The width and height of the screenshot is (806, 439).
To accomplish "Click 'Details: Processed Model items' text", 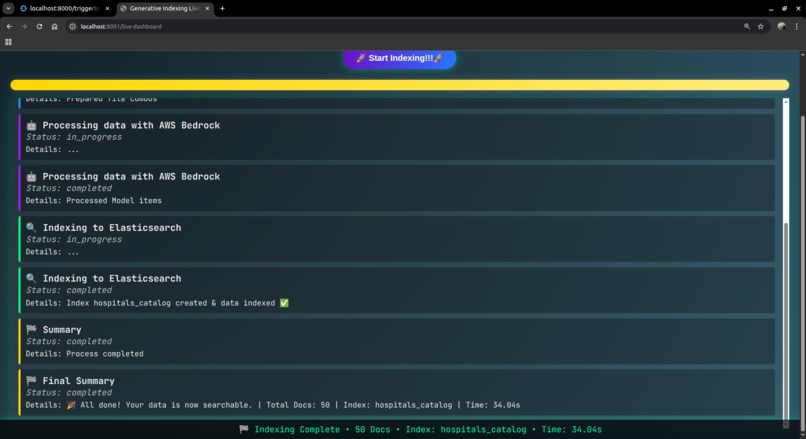I will (94, 200).
